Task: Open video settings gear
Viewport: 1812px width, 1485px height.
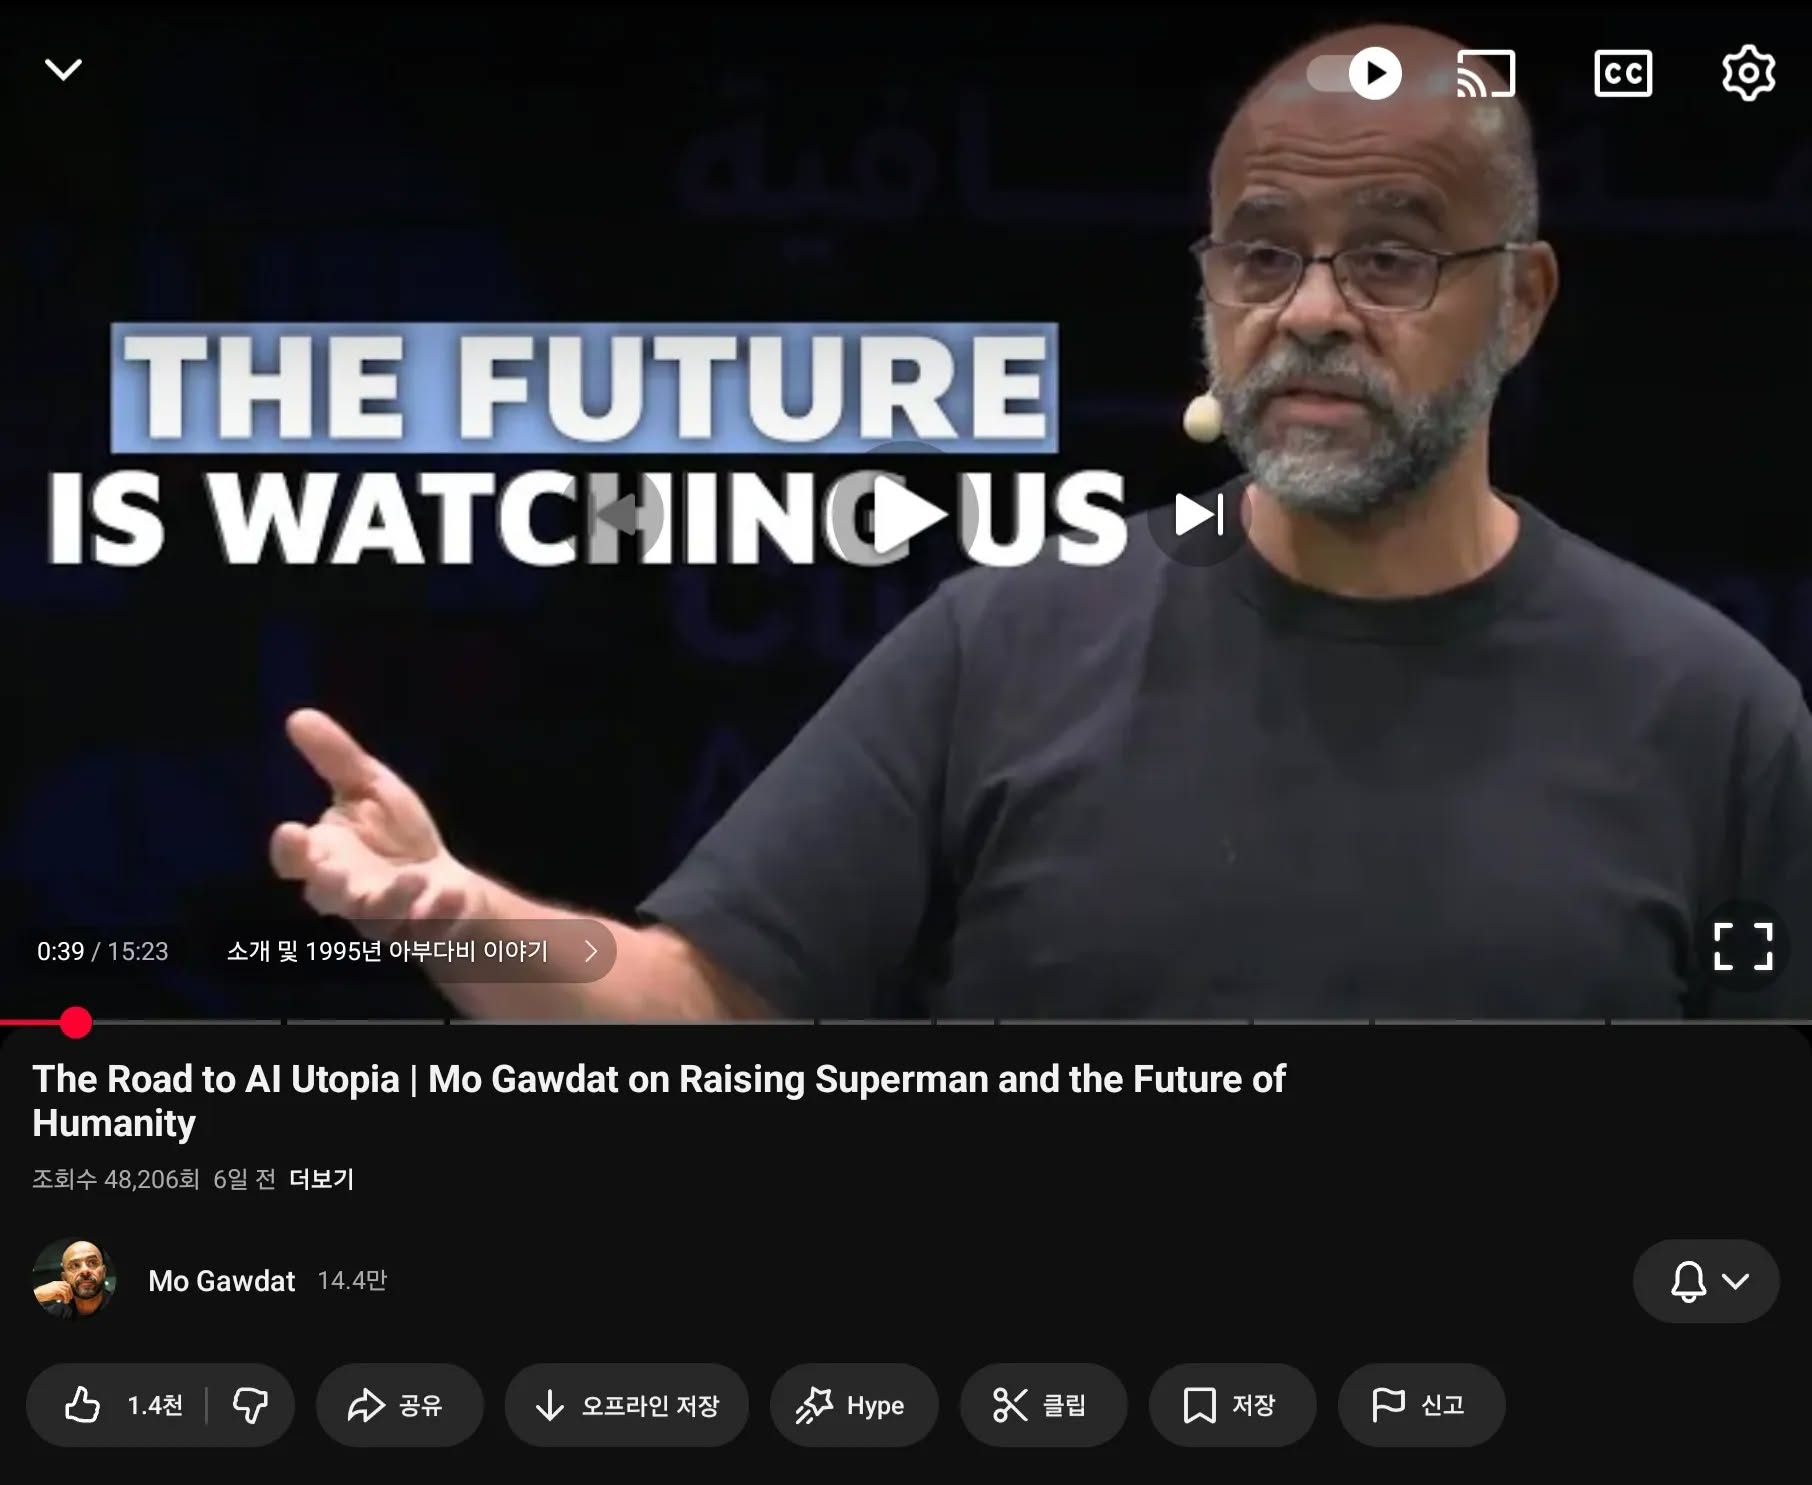Action: tap(1748, 73)
